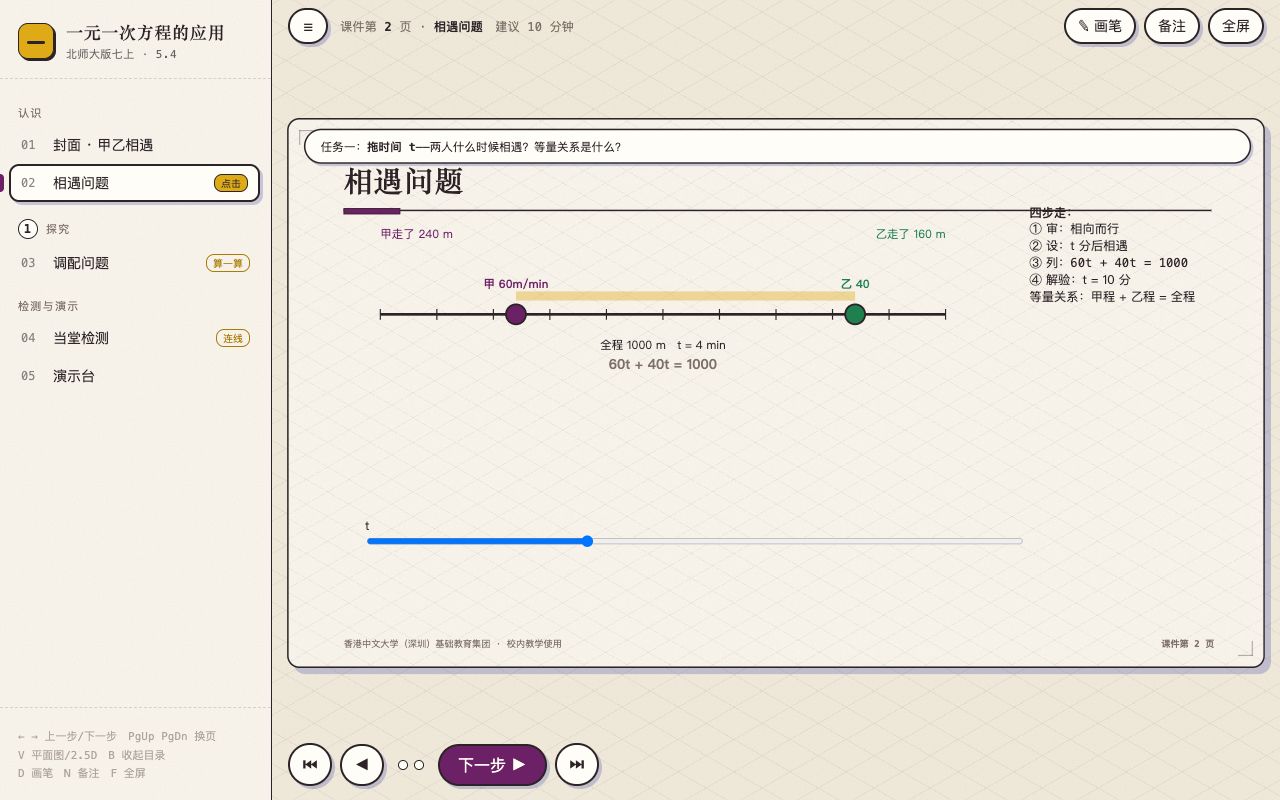Screen dimensions: 1280x800
Task: Click step ② 设：t 分后相遇
Action: click(1078, 246)
